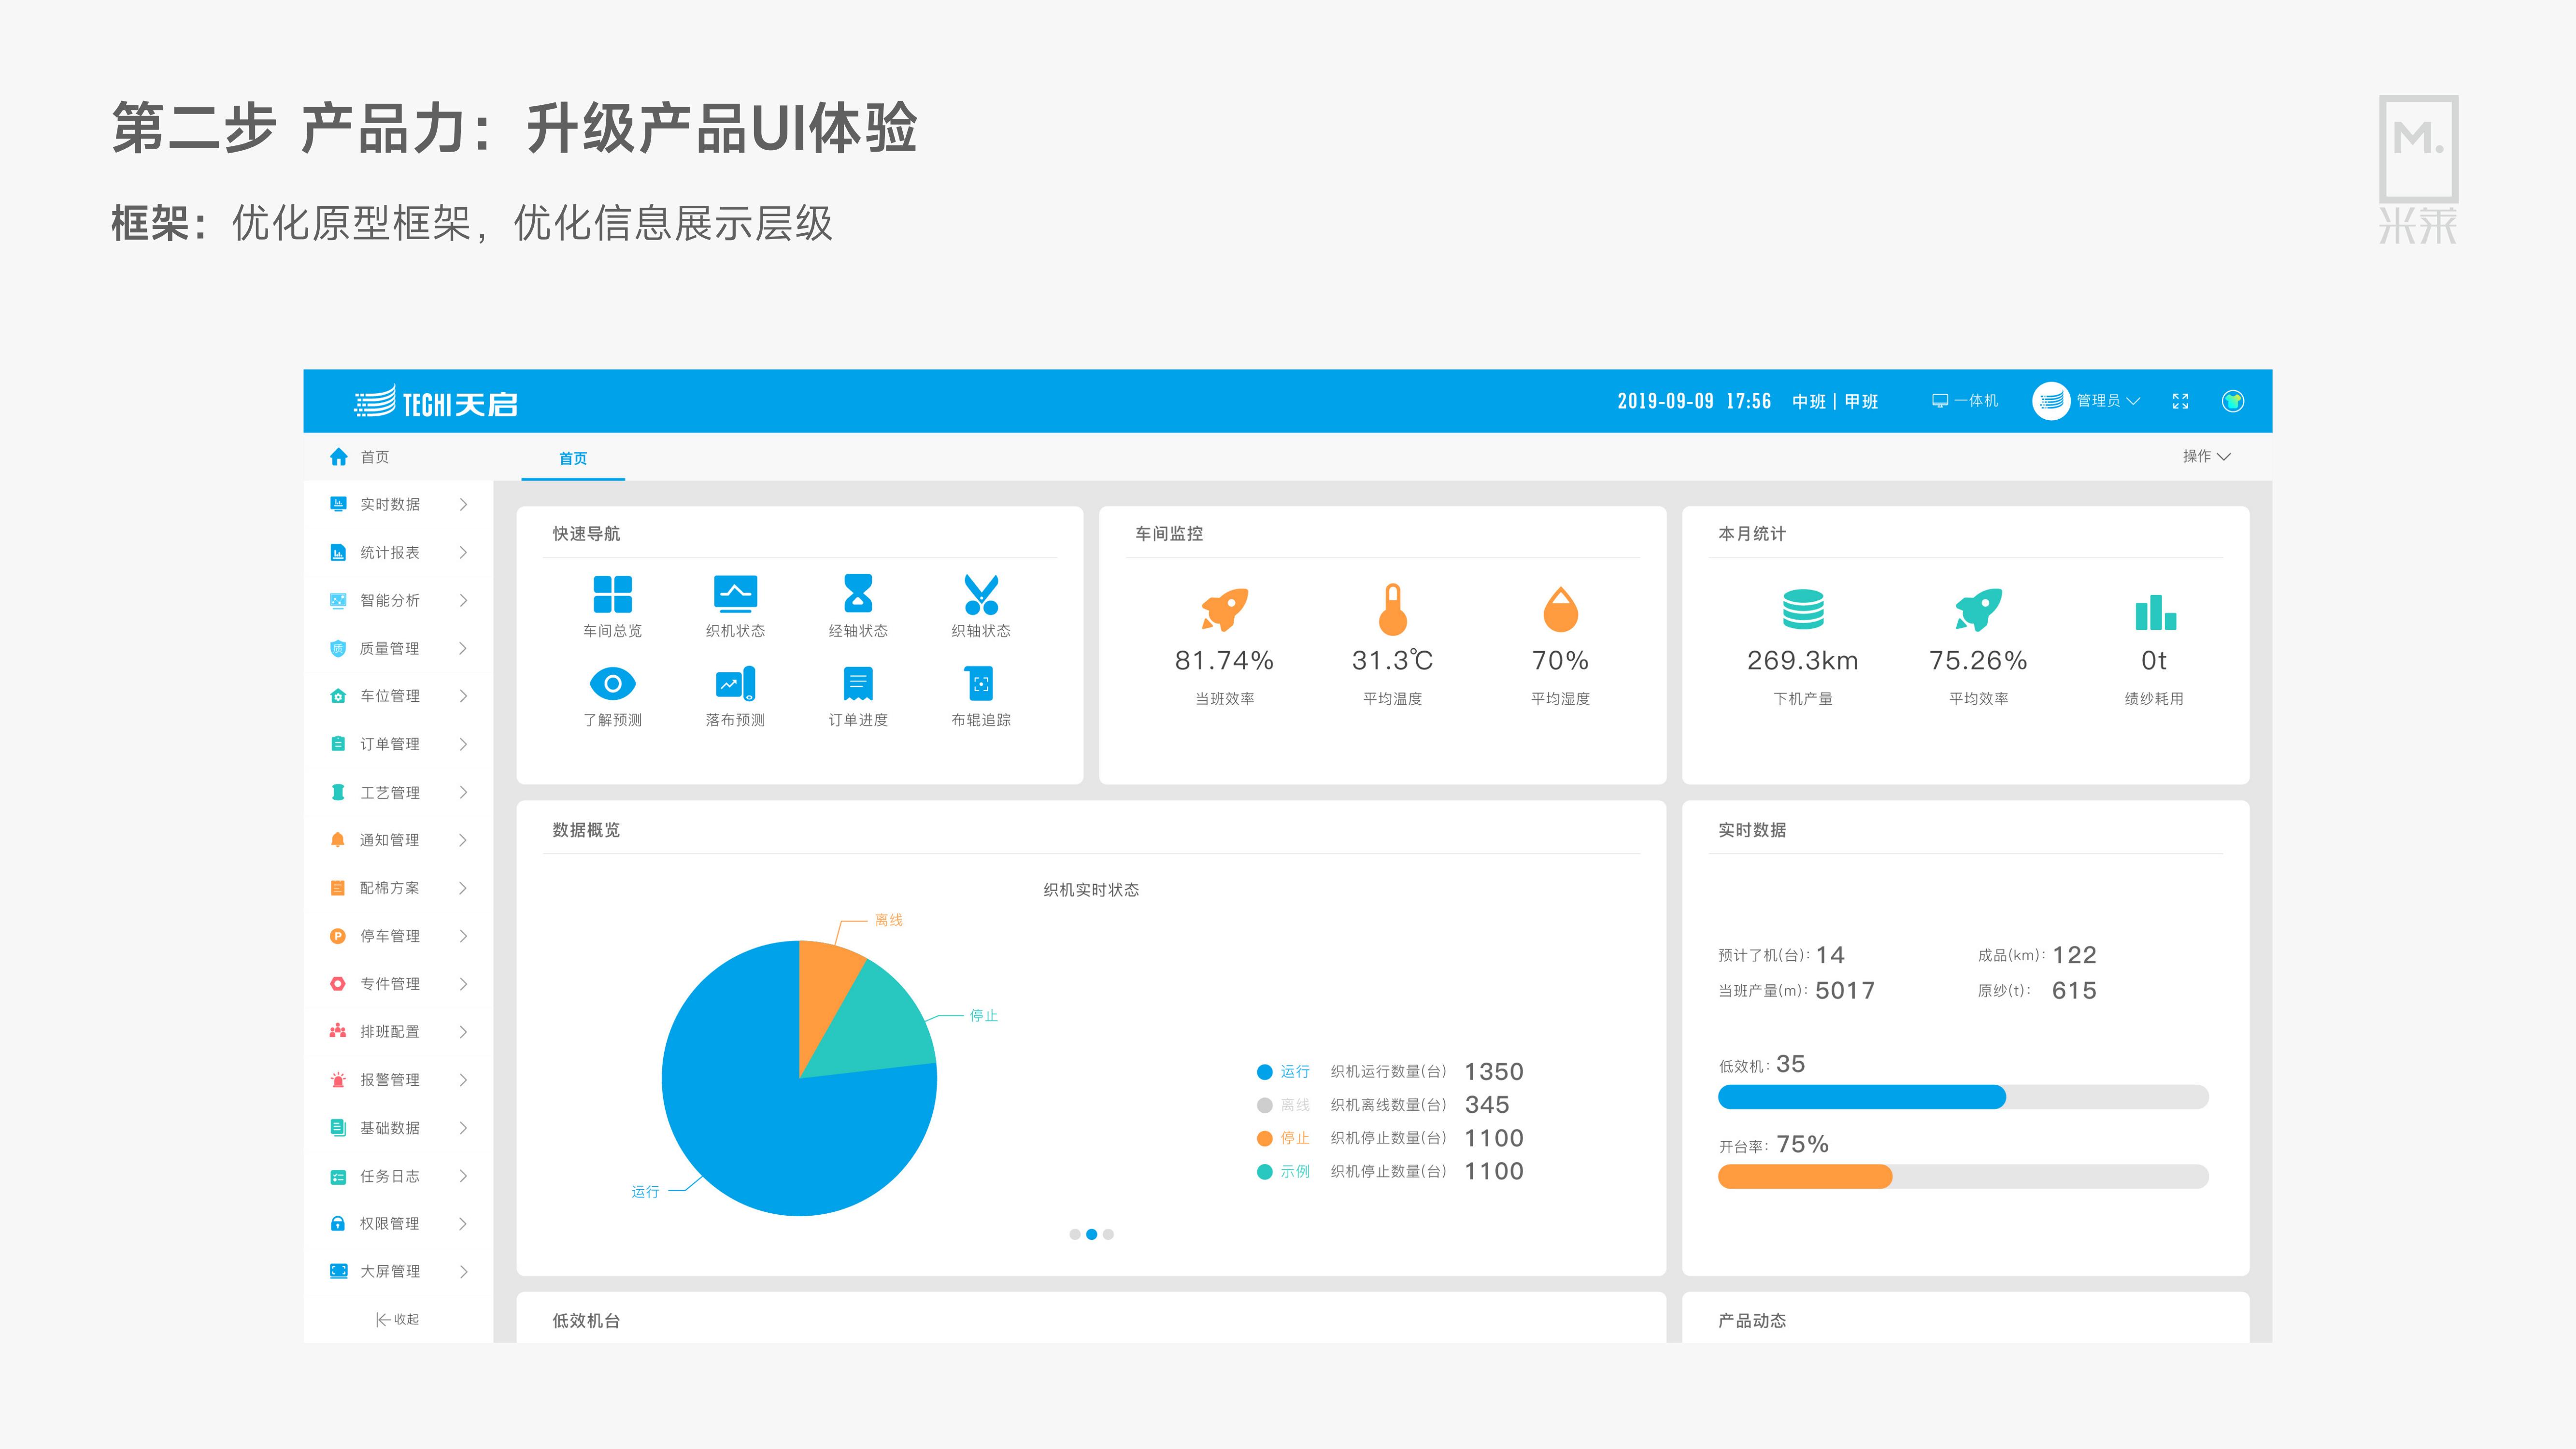Click the administrator avatar icon

click(2051, 401)
